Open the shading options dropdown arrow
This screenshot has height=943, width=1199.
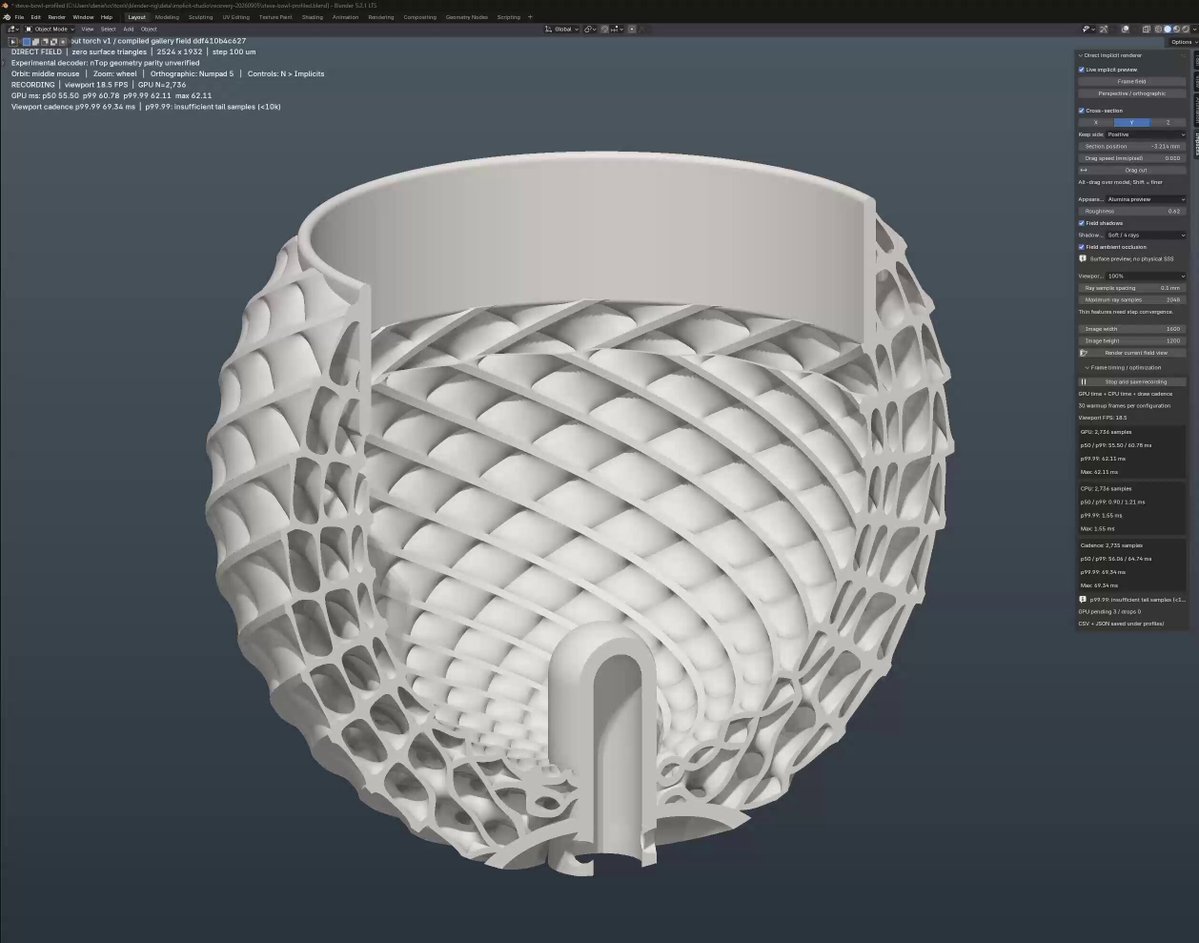coord(1194,29)
